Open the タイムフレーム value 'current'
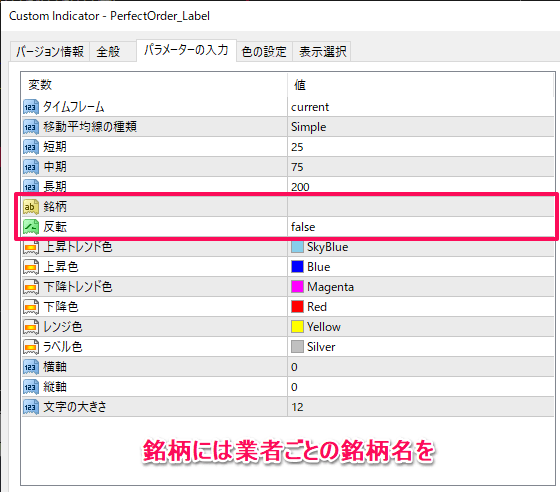Viewport: 560px width, 492px height. point(310,107)
